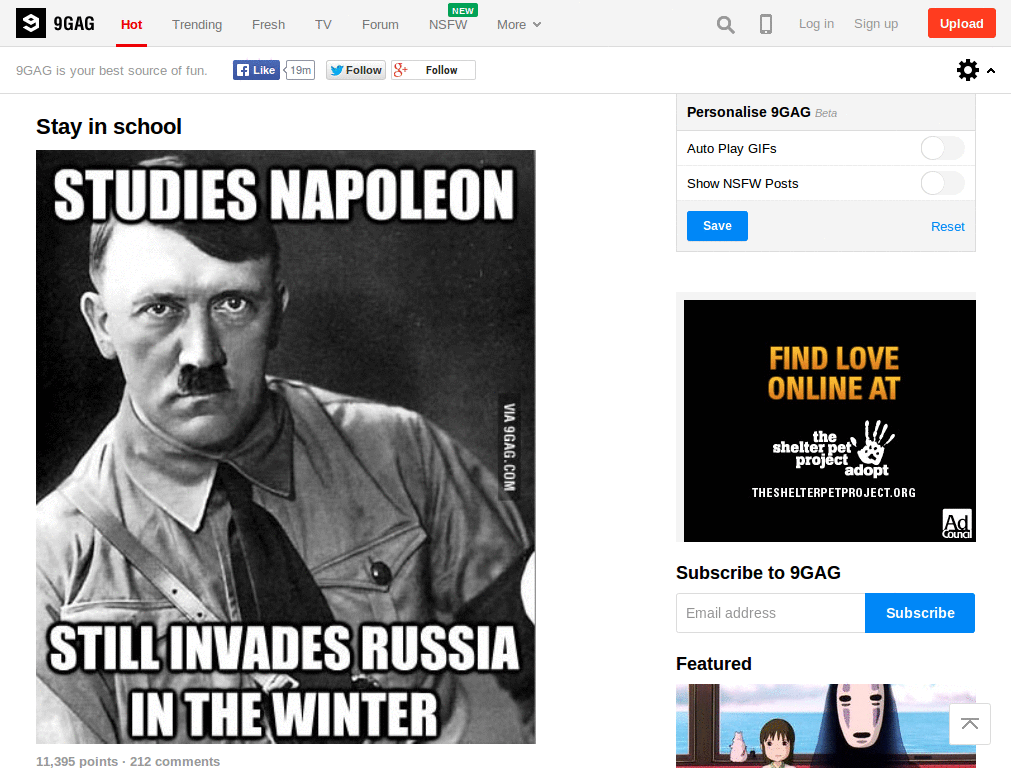Image resolution: width=1024 pixels, height=768 pixels.
Task: Click the Ad Council logo in the ad
Action: pos(957,524)
